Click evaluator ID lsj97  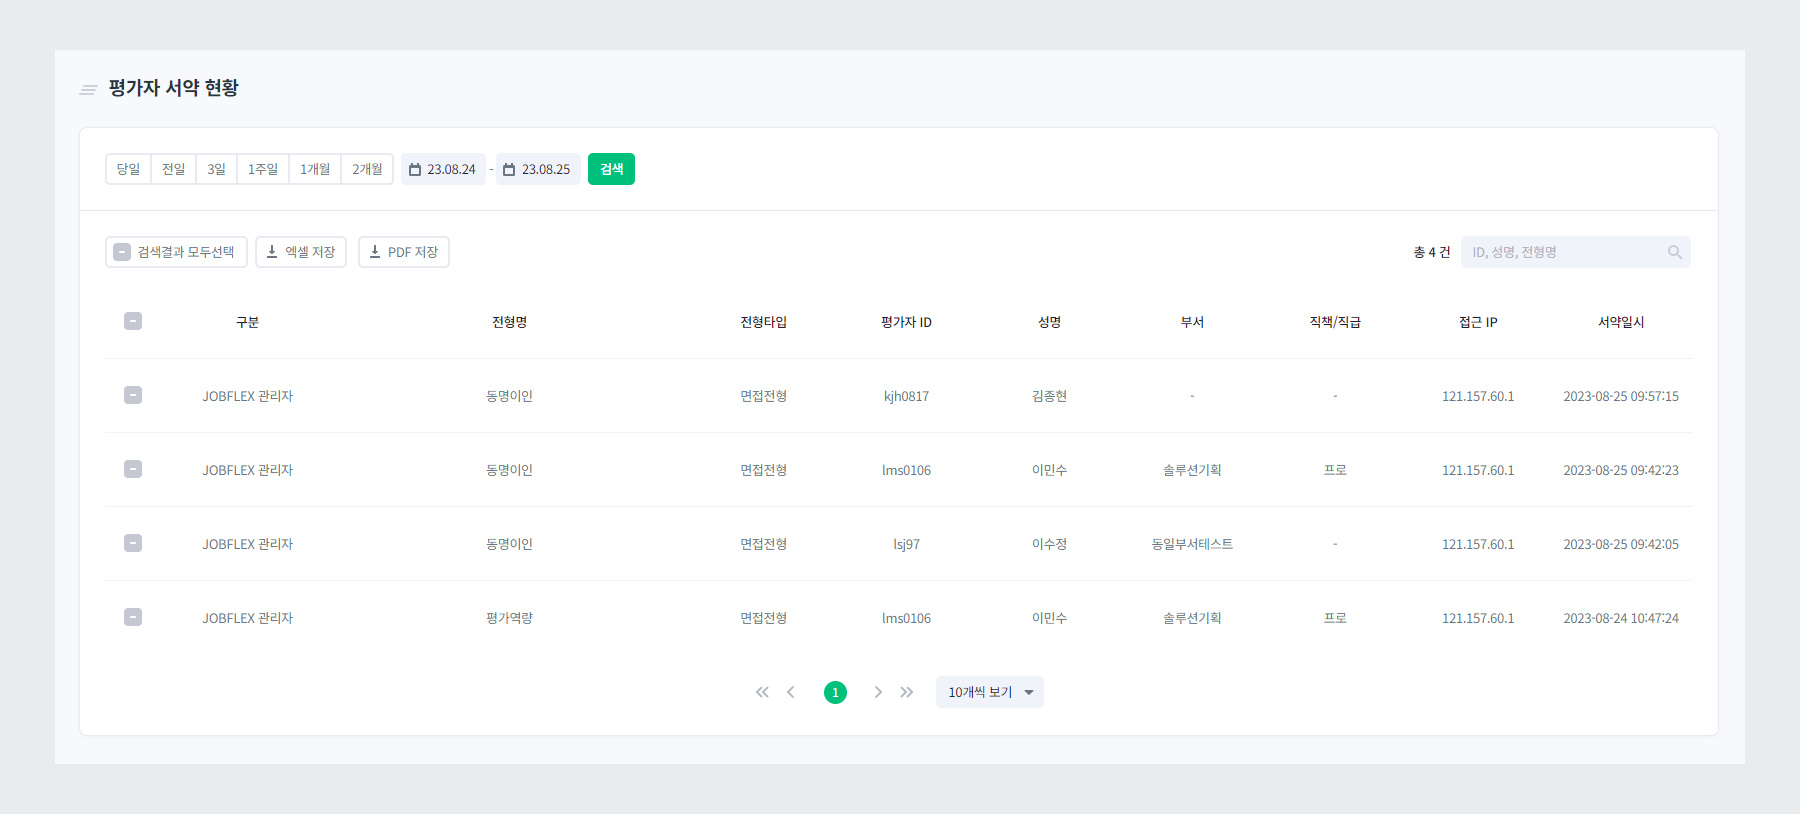click(x=906, y=544)
